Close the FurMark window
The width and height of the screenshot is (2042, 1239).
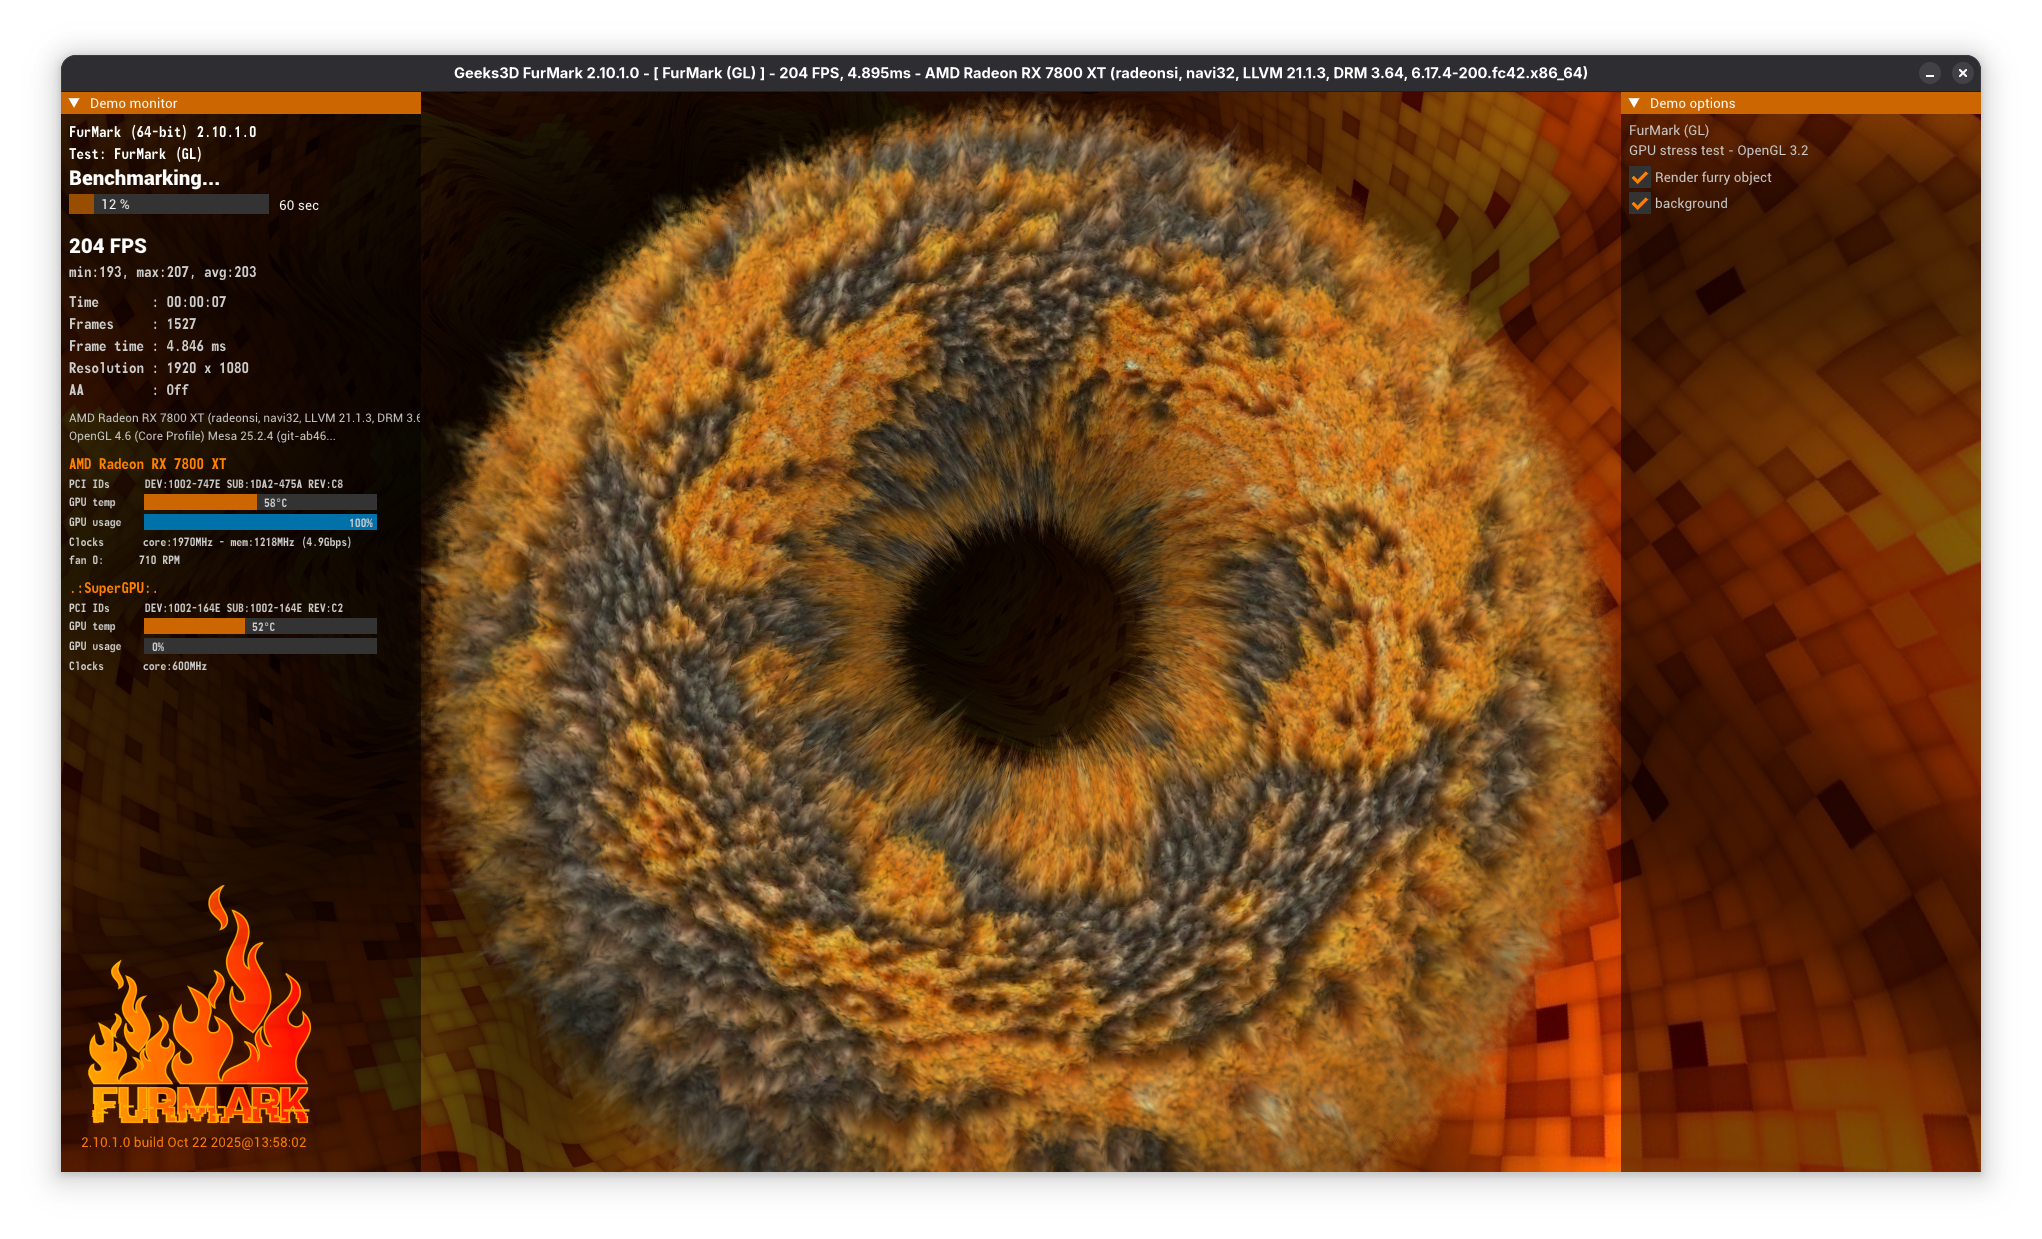coord(1962,73)
